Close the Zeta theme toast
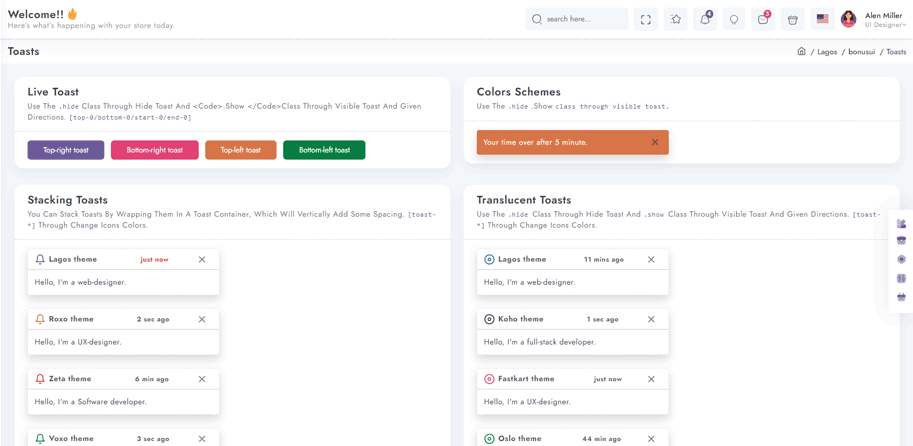This screenshot has width=913, height=446. click(202, 379)
